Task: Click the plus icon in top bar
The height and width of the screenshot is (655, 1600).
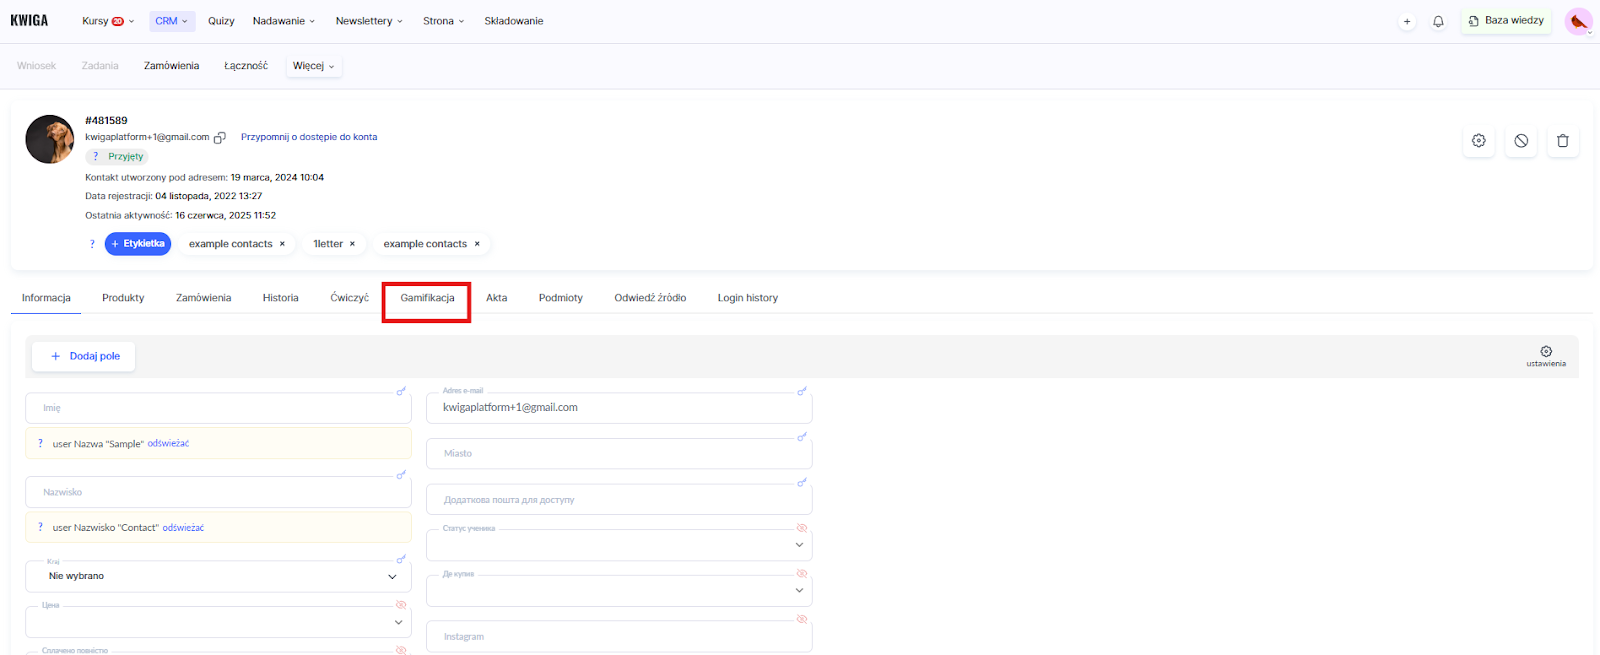Action: (1407, 21)
